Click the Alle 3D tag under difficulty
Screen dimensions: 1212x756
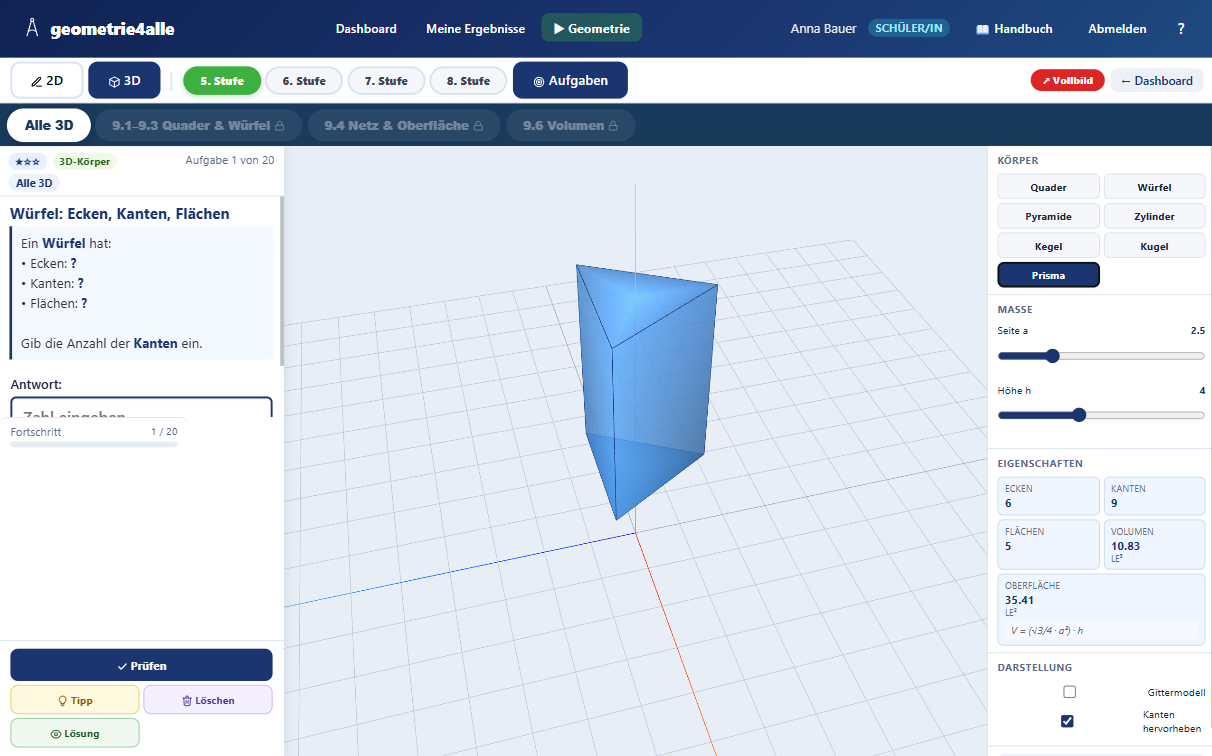(x=35, y=183)
